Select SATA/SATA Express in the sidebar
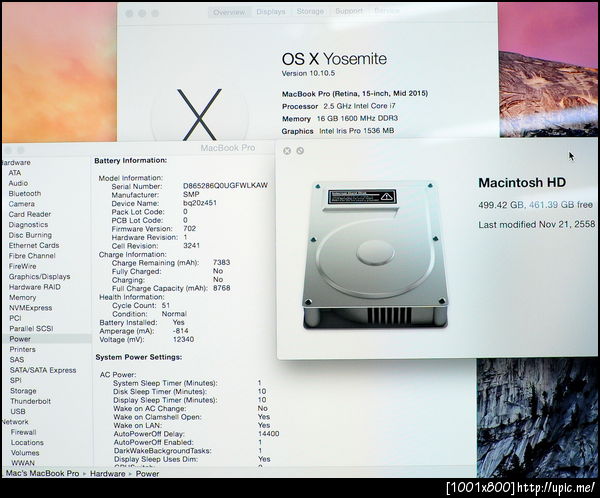Image resolution: width=600 pixels, height=498 pixels. [x=42, y=370]
